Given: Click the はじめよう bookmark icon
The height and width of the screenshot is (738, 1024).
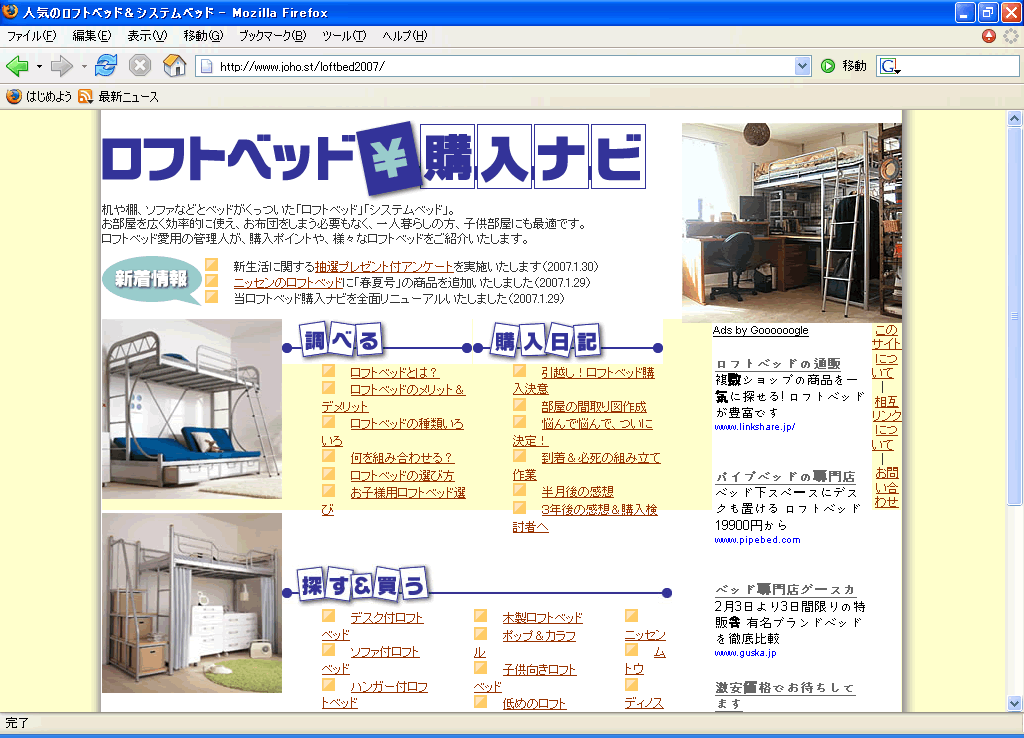Looking at the screenshot, I should tap(14, 97).
